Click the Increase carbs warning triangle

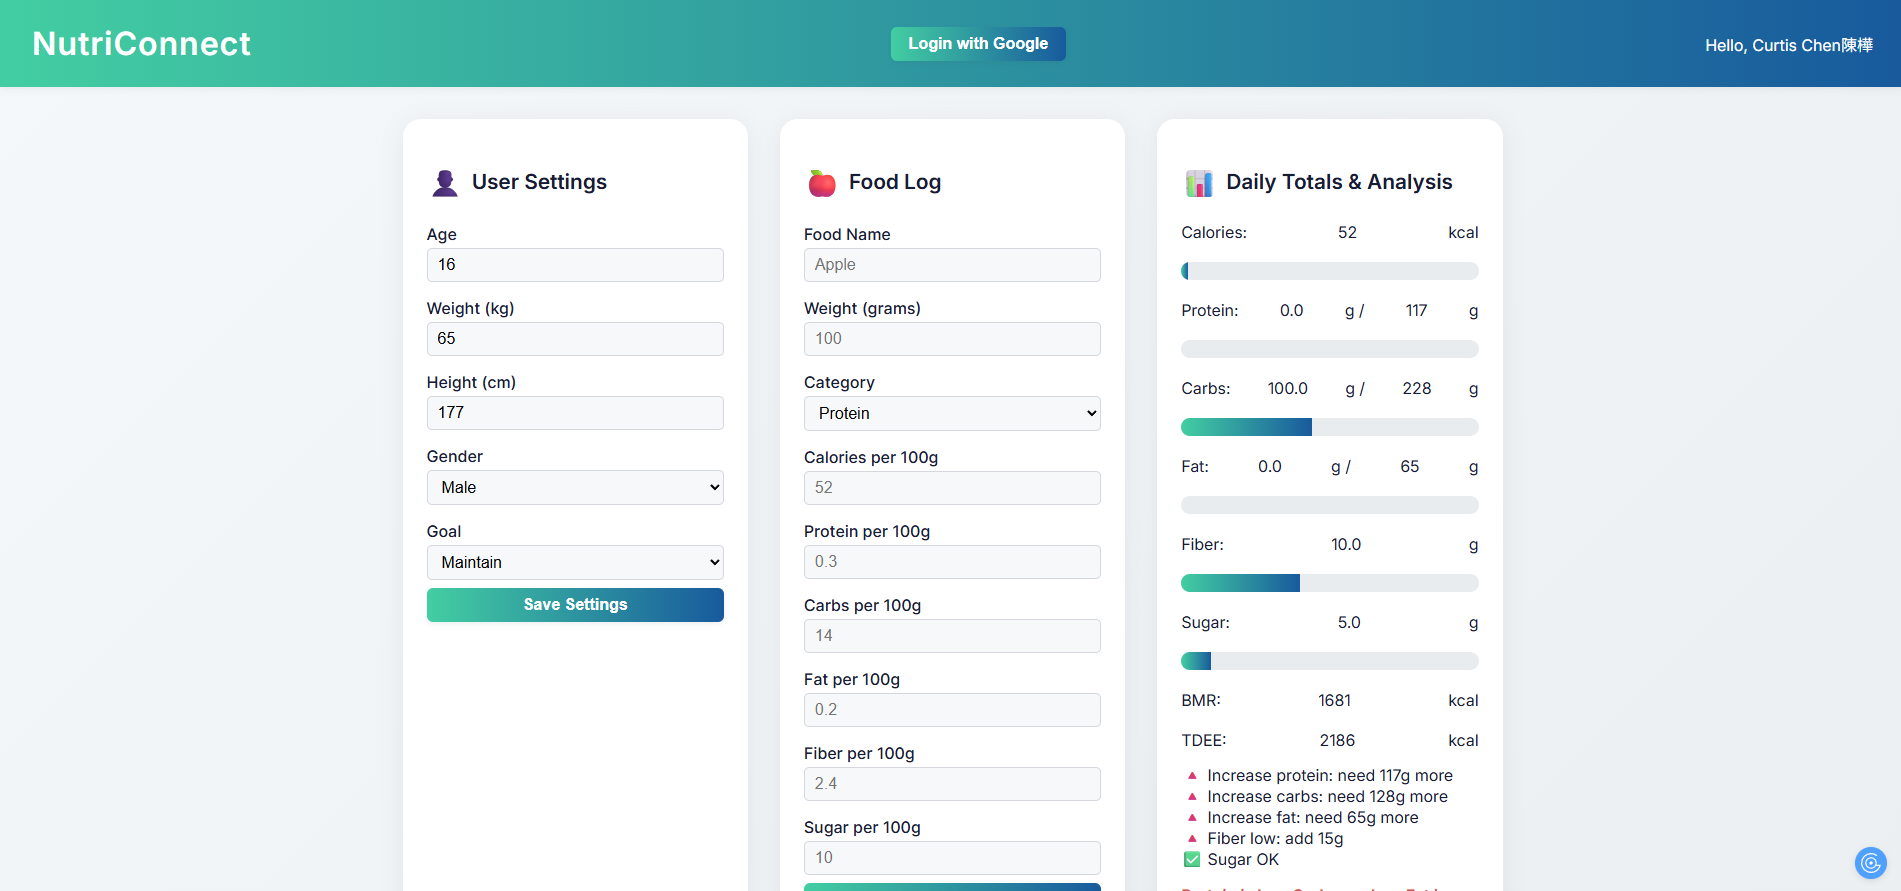[x=1192, y=797]
